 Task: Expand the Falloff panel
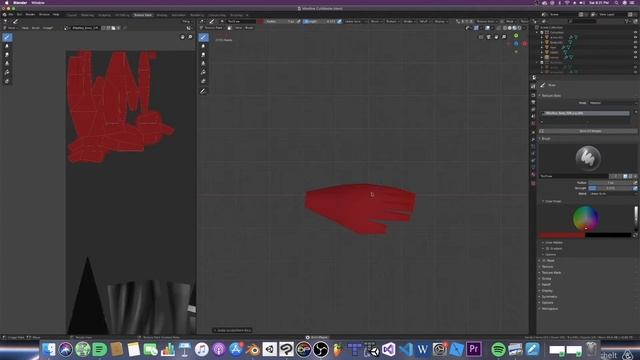(546, 284)
